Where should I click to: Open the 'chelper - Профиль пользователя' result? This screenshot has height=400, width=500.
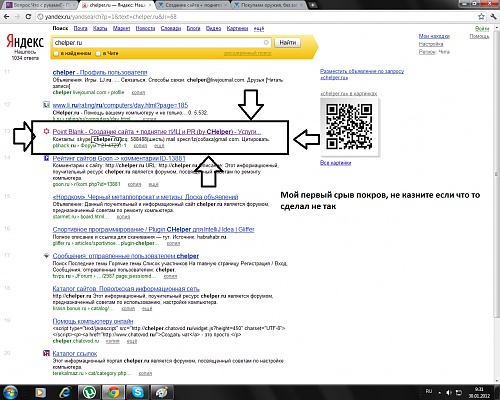(x=100, y=72)
